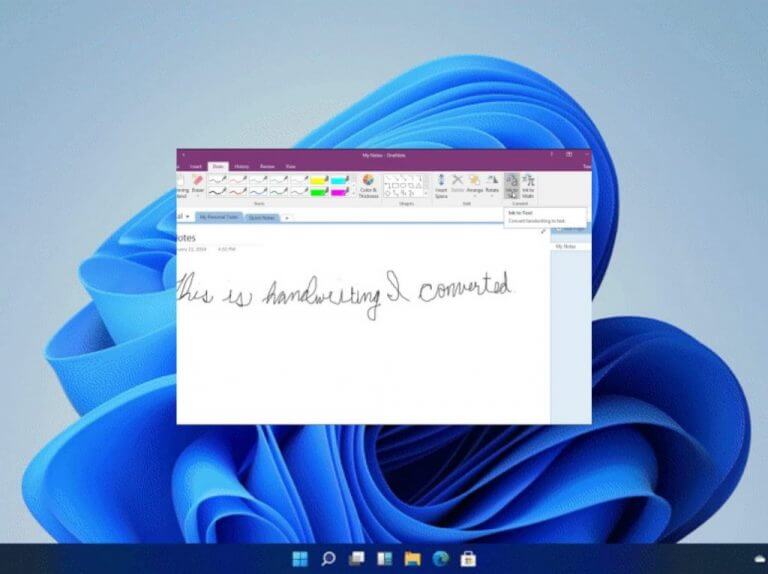
Task: Open Task View from taskbar
Action: (356, 559)
